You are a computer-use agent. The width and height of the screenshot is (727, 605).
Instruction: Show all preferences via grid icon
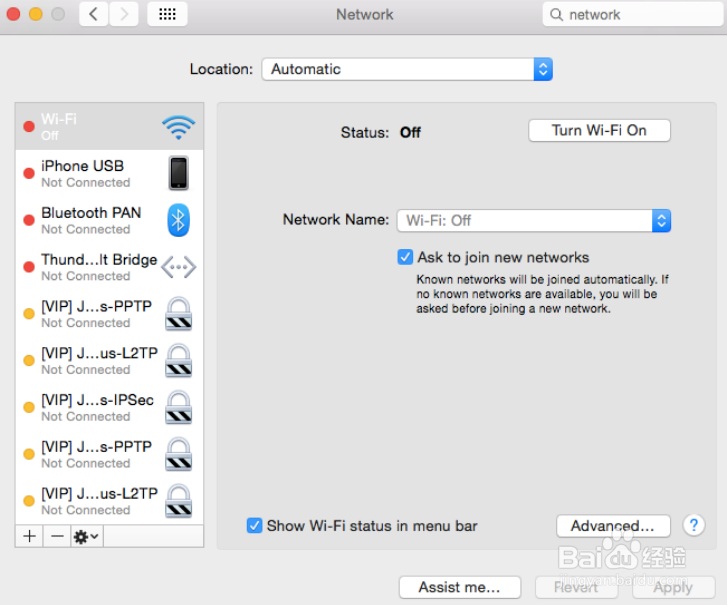point(167,14)
